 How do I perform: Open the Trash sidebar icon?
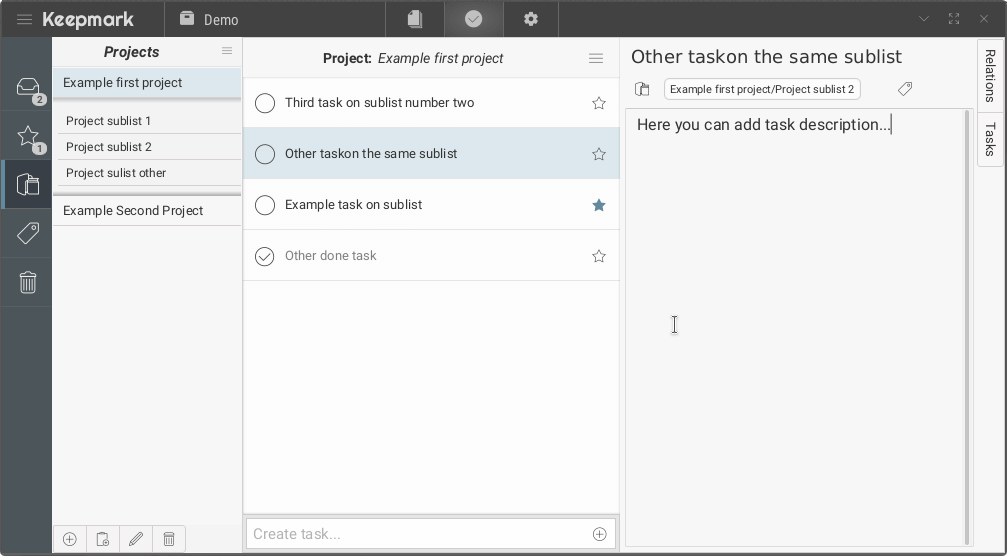[x=27, y=283]
